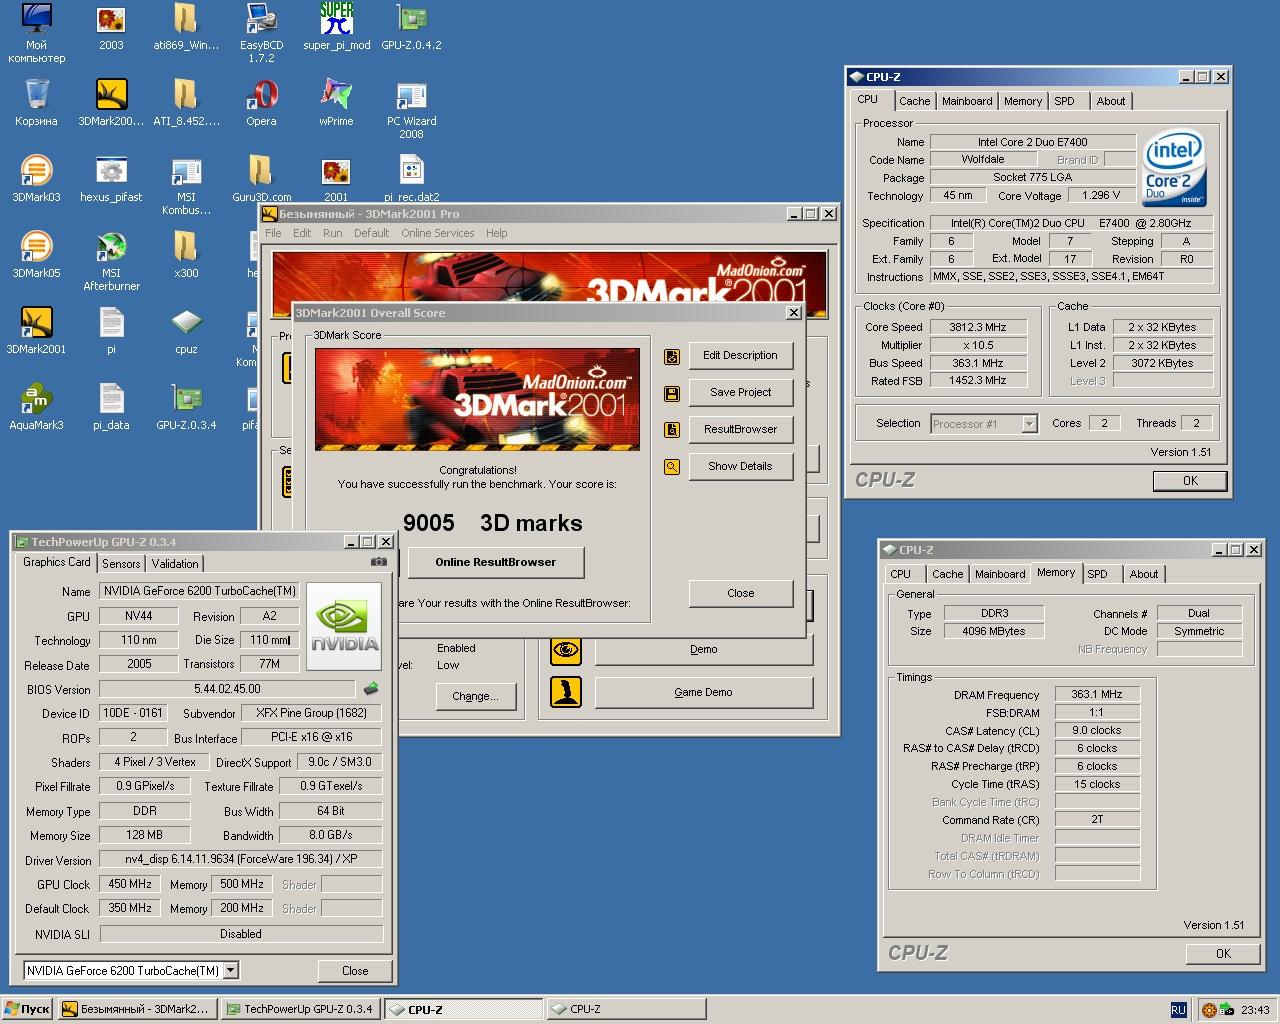Open the hexus_pifast desktop icon
1280x1024 pixels.
pyautogui.click(x=111, y=178)
